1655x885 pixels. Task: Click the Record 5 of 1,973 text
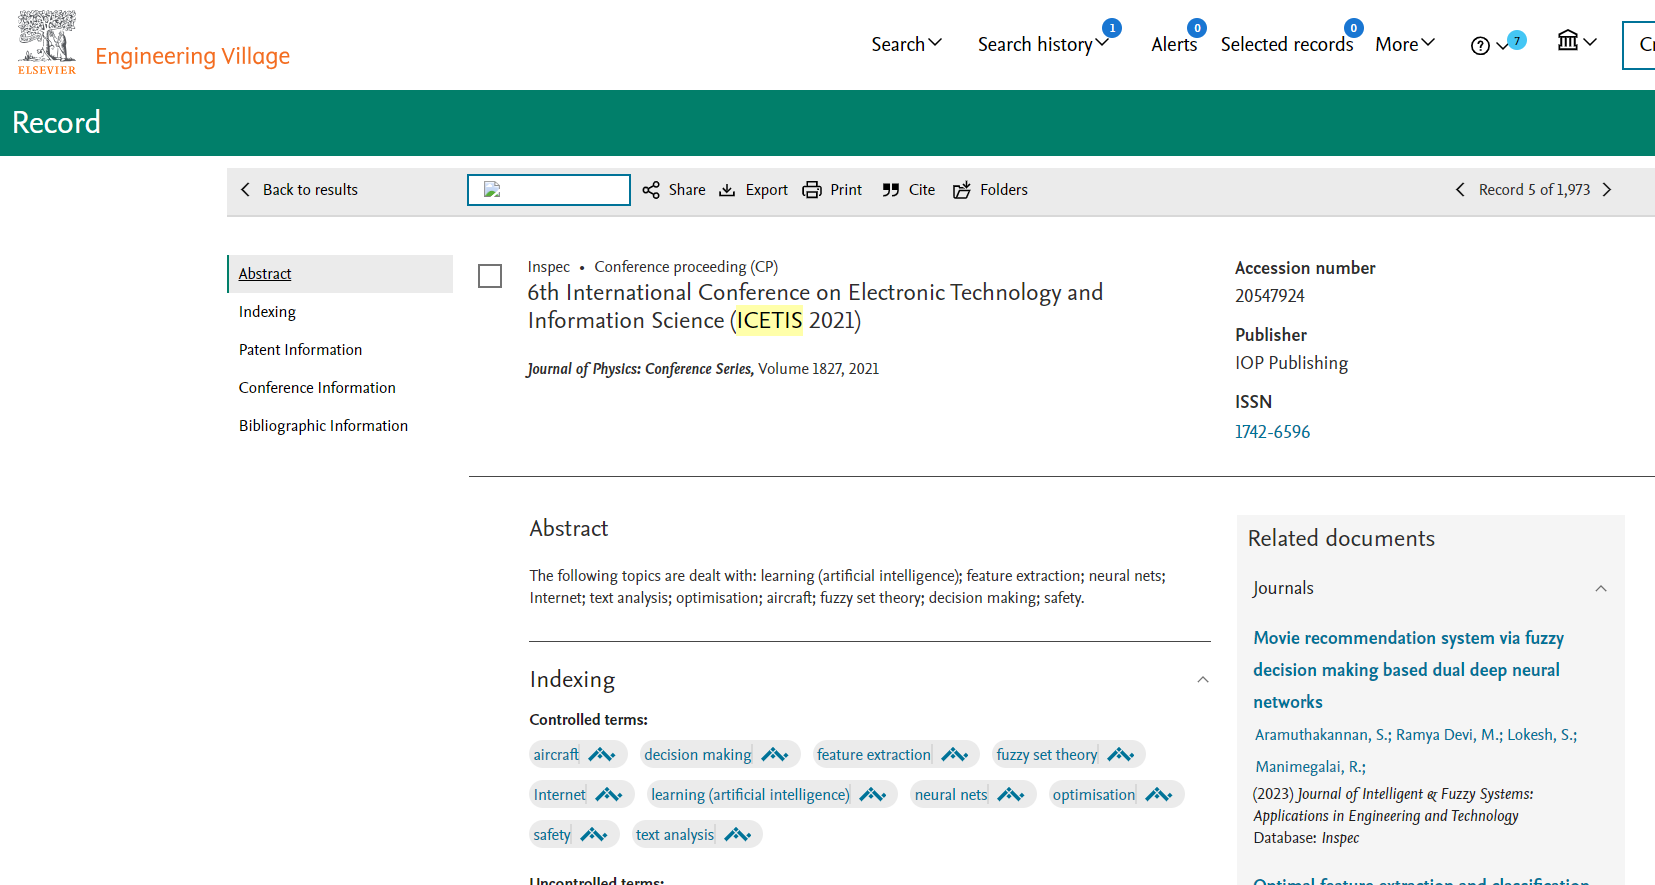pos(1534,190)
